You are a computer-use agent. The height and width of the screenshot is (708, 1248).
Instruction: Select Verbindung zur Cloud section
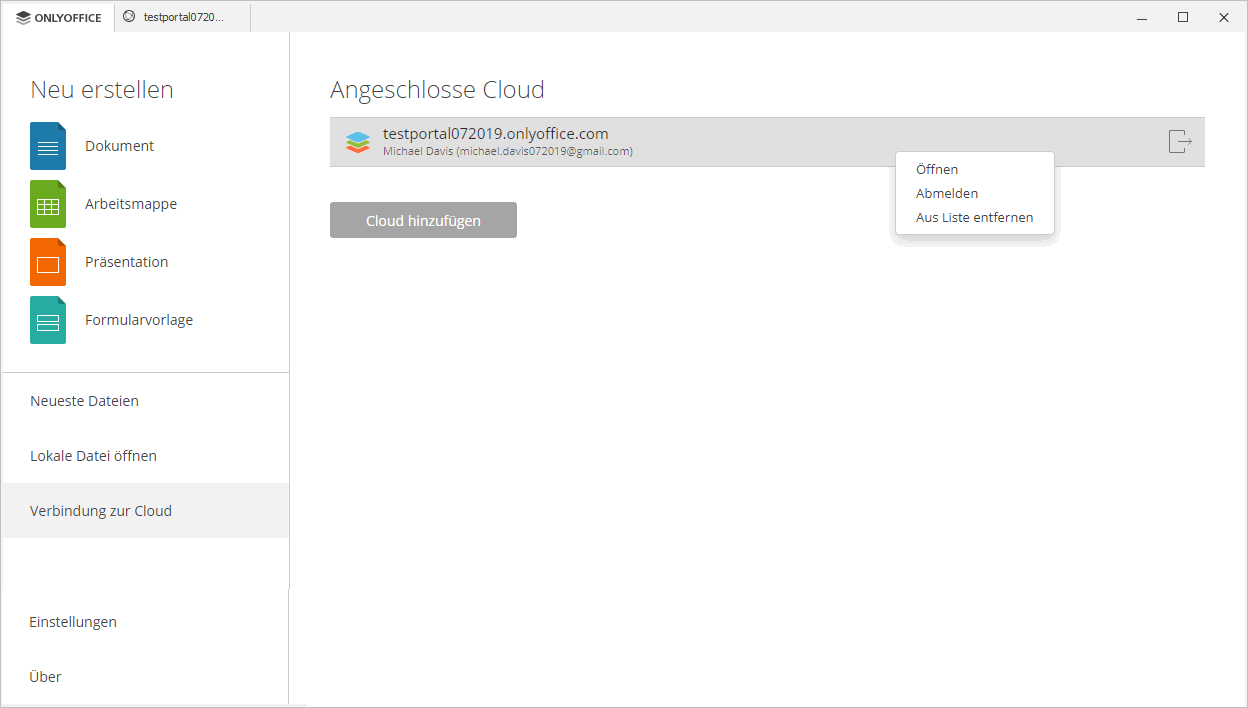click(146, 511)
